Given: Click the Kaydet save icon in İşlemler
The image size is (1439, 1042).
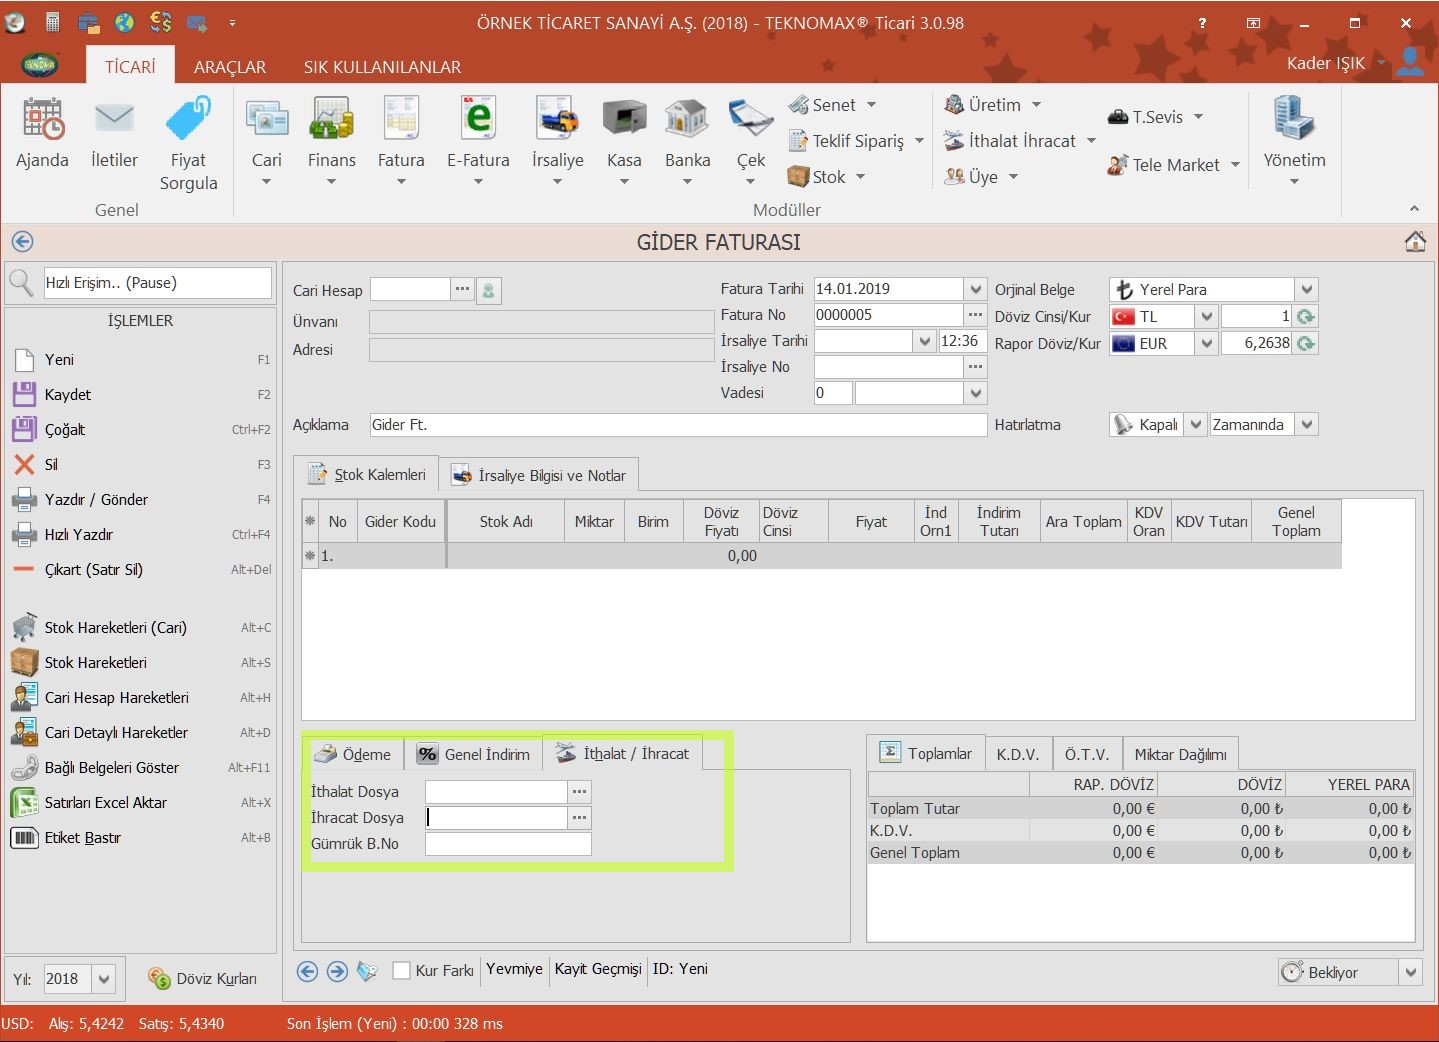Looking at the screenshot, I should pyautogui.click(x=24, y=394).
